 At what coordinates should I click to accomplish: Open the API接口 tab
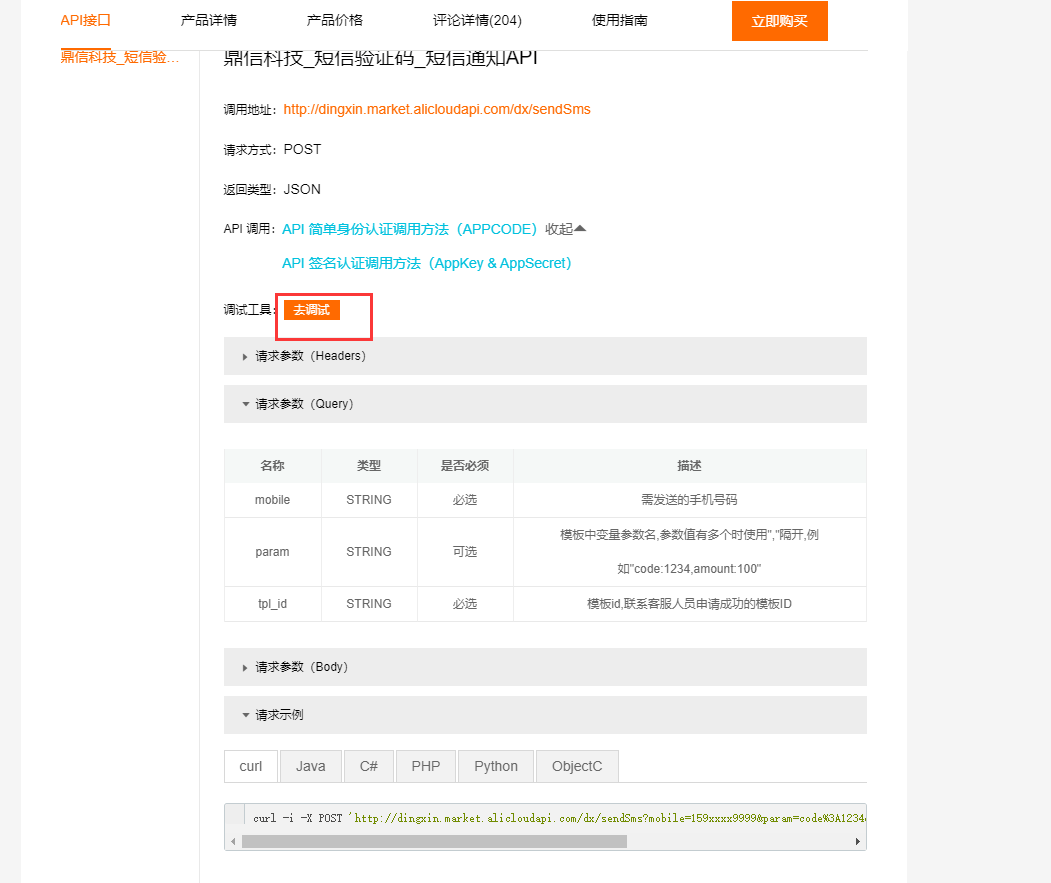(x=85, y=20)
